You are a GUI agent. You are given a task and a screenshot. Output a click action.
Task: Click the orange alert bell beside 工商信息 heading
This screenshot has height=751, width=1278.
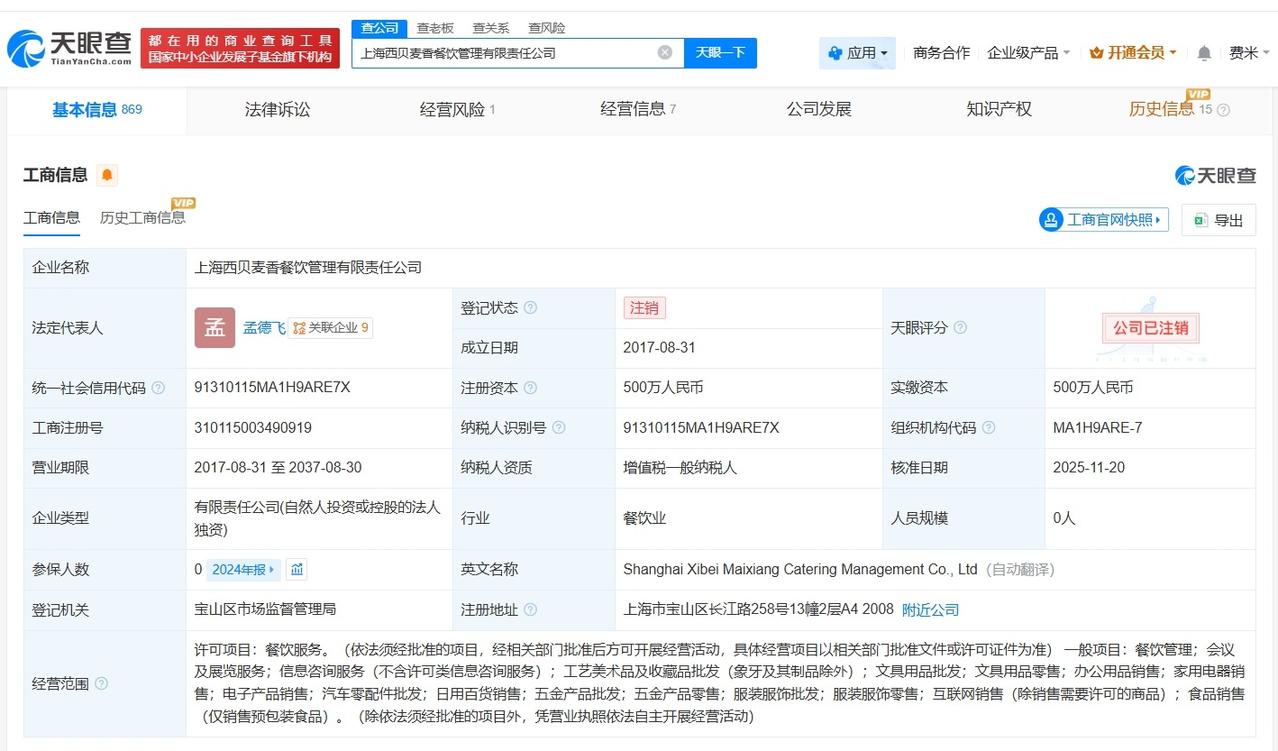pos(107,175)
